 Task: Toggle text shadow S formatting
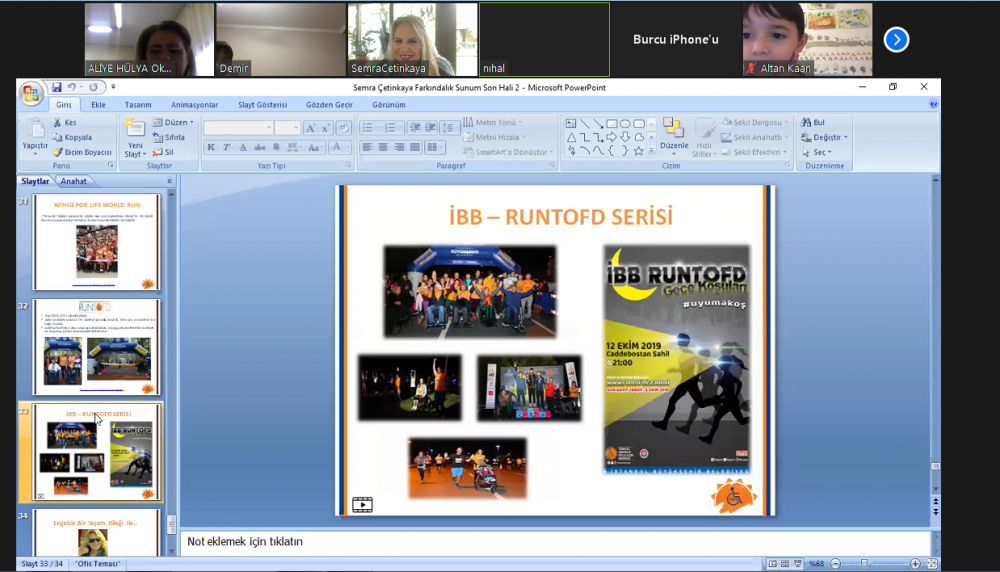click(276, 147)
